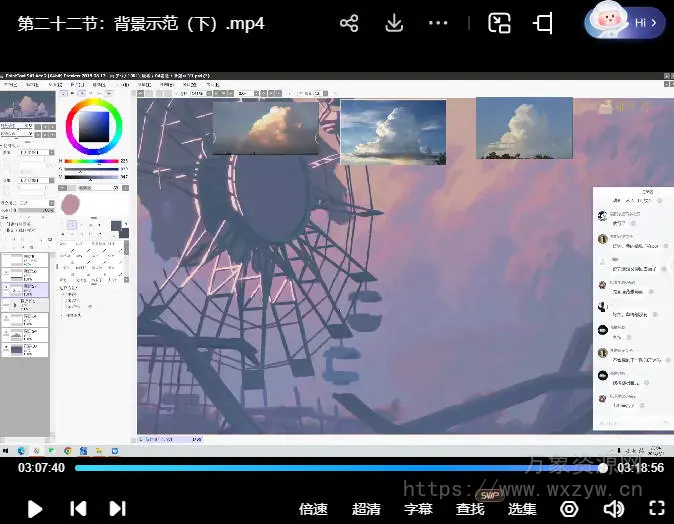Open the three-dot more options menu
Screen dimensions: 674x524
(438, 23)
